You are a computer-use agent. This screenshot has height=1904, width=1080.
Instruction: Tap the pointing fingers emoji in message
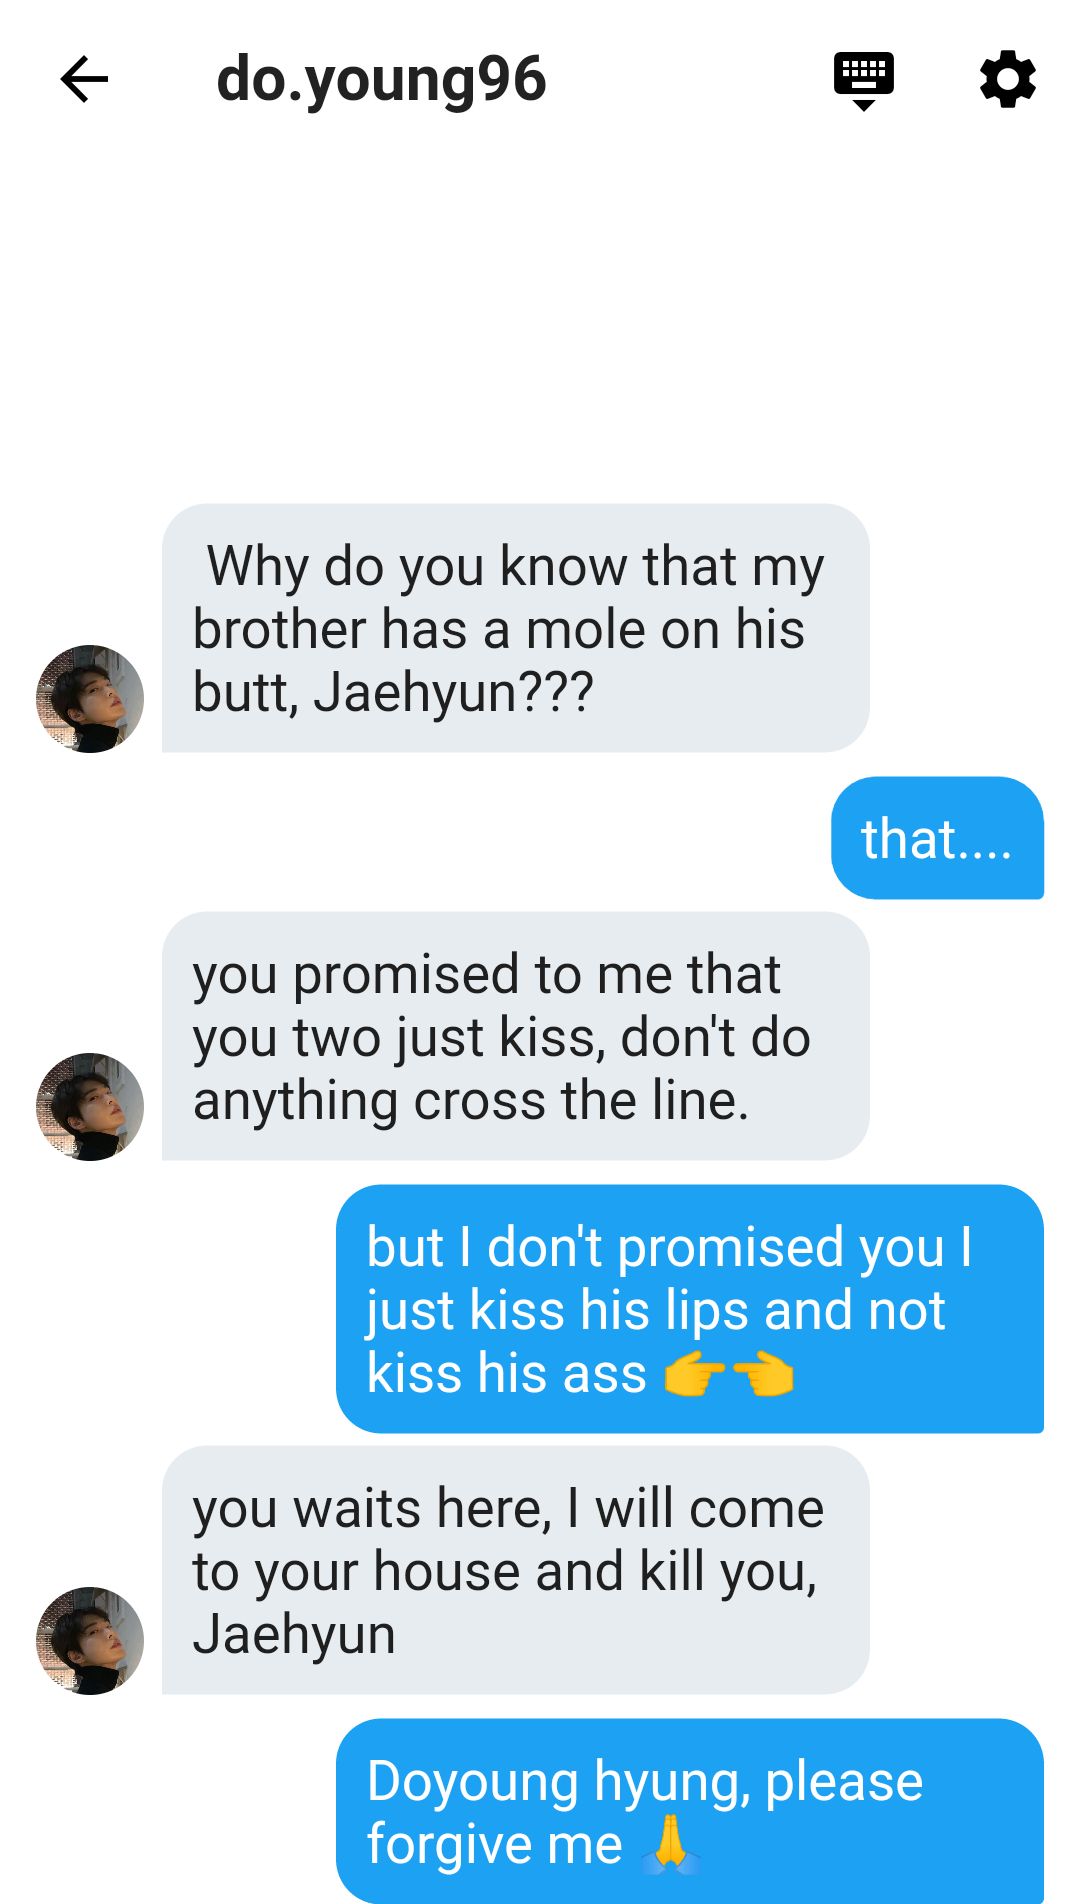[x=729, y=1374]
